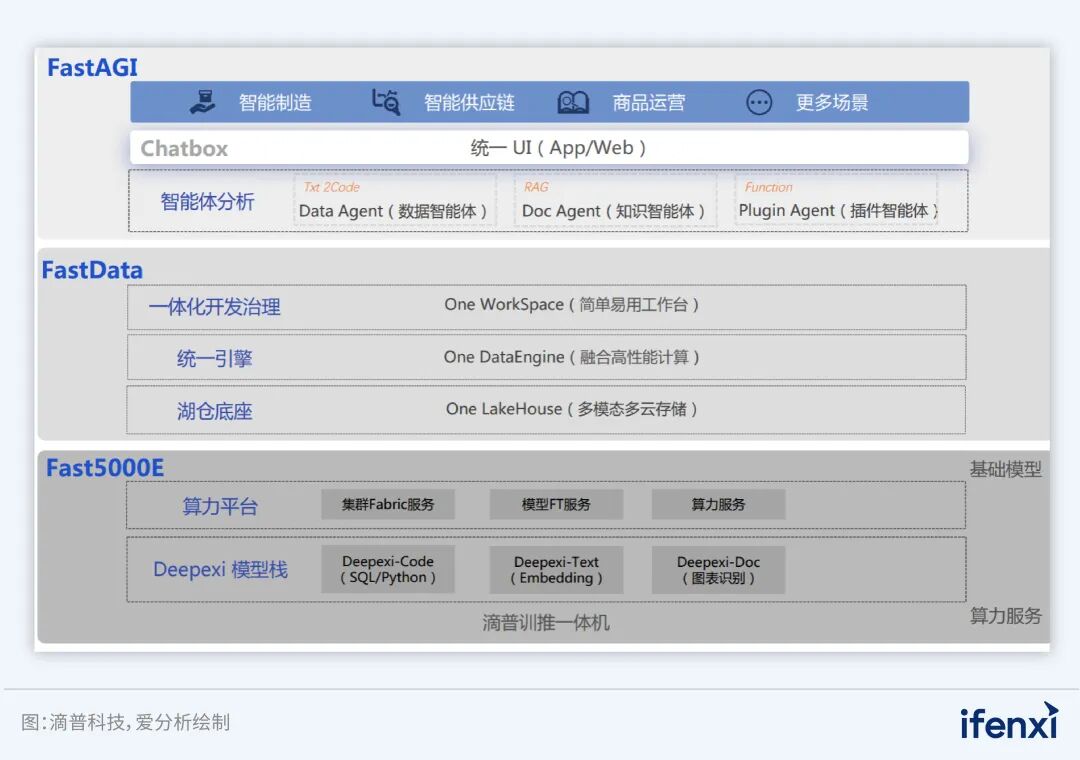The image size is (1080, 760).
Task: Click the Deepexi 模型栈 label
Action: [220, 570]
